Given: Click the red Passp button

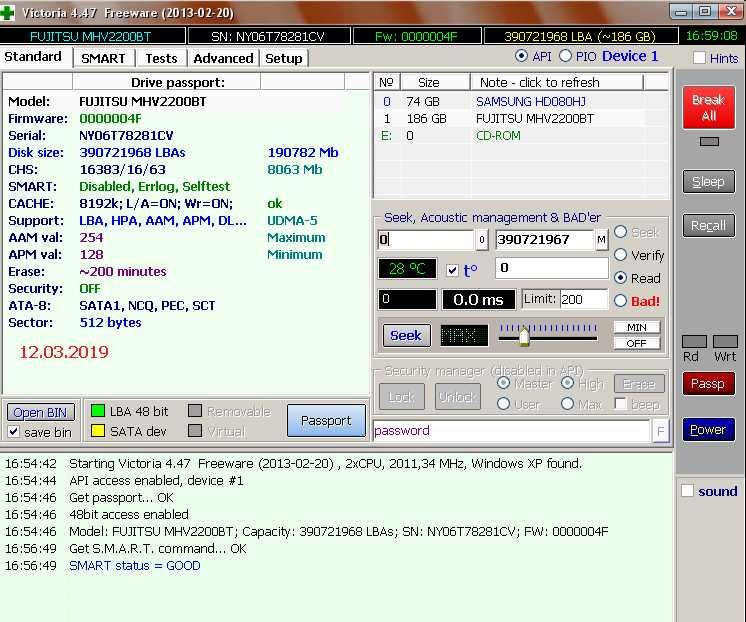Looking at the screenshot, I should tap(709, 384).
